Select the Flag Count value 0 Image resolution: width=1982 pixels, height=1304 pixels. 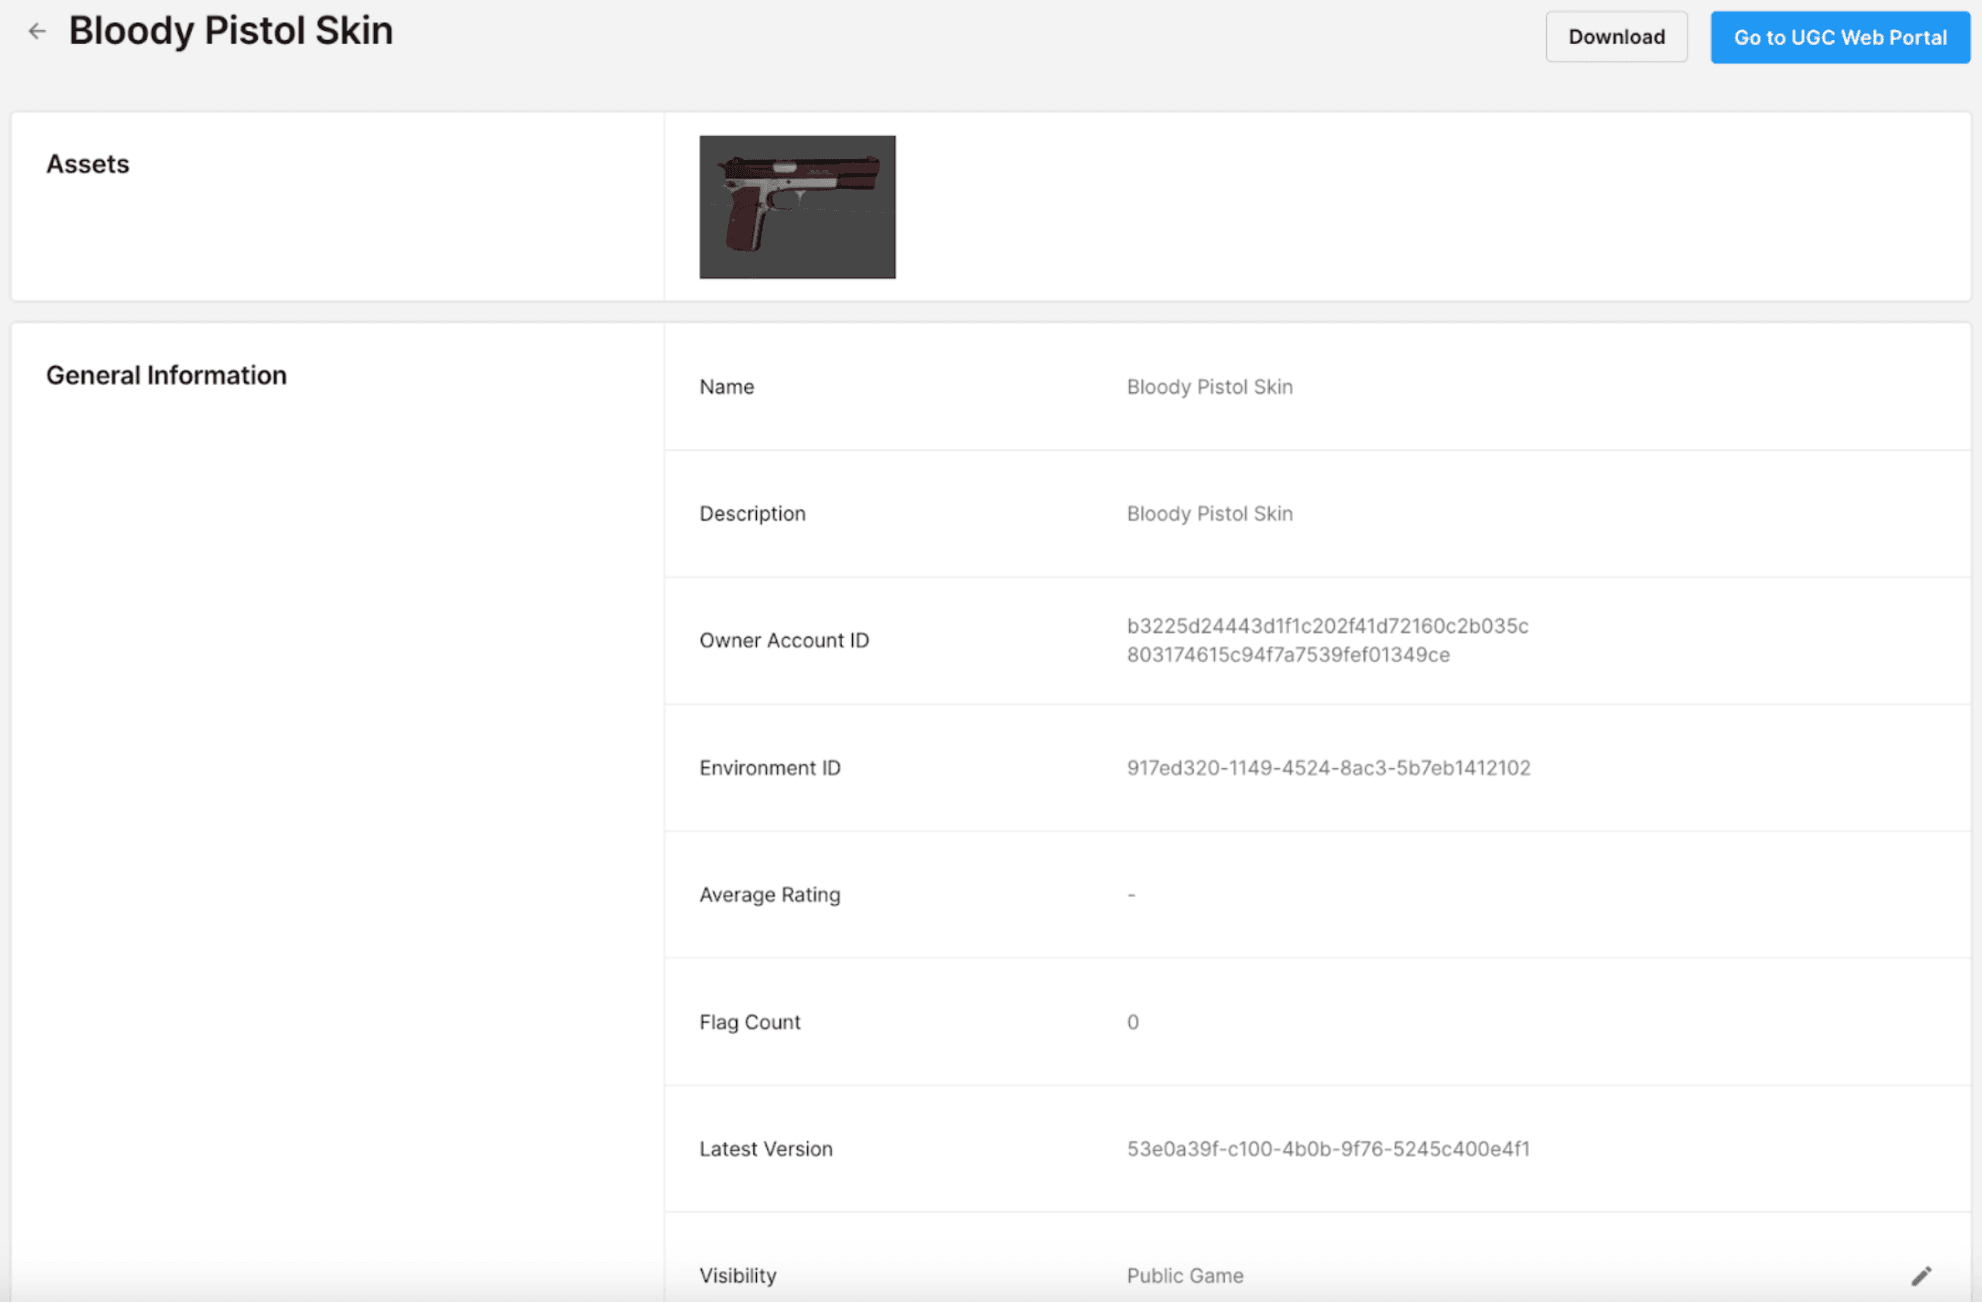click(x=1132, y=1022)
